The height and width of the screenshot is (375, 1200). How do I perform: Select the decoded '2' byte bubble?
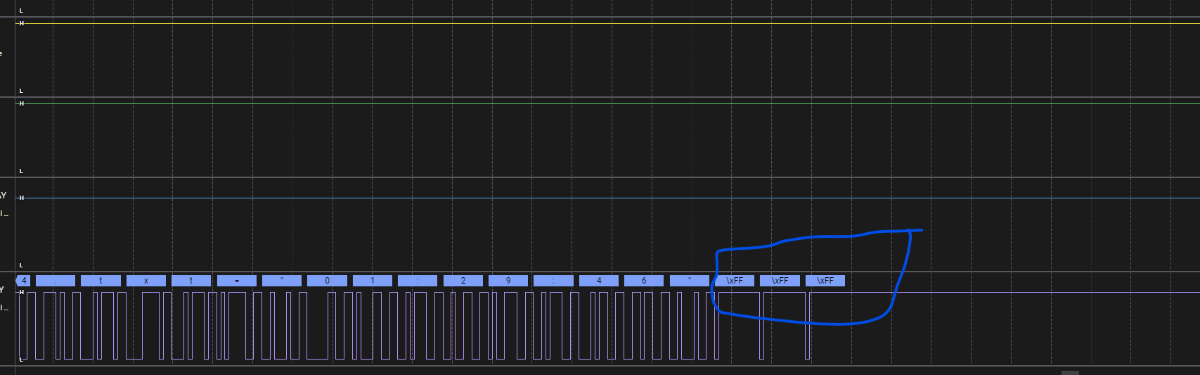point(463,281)
